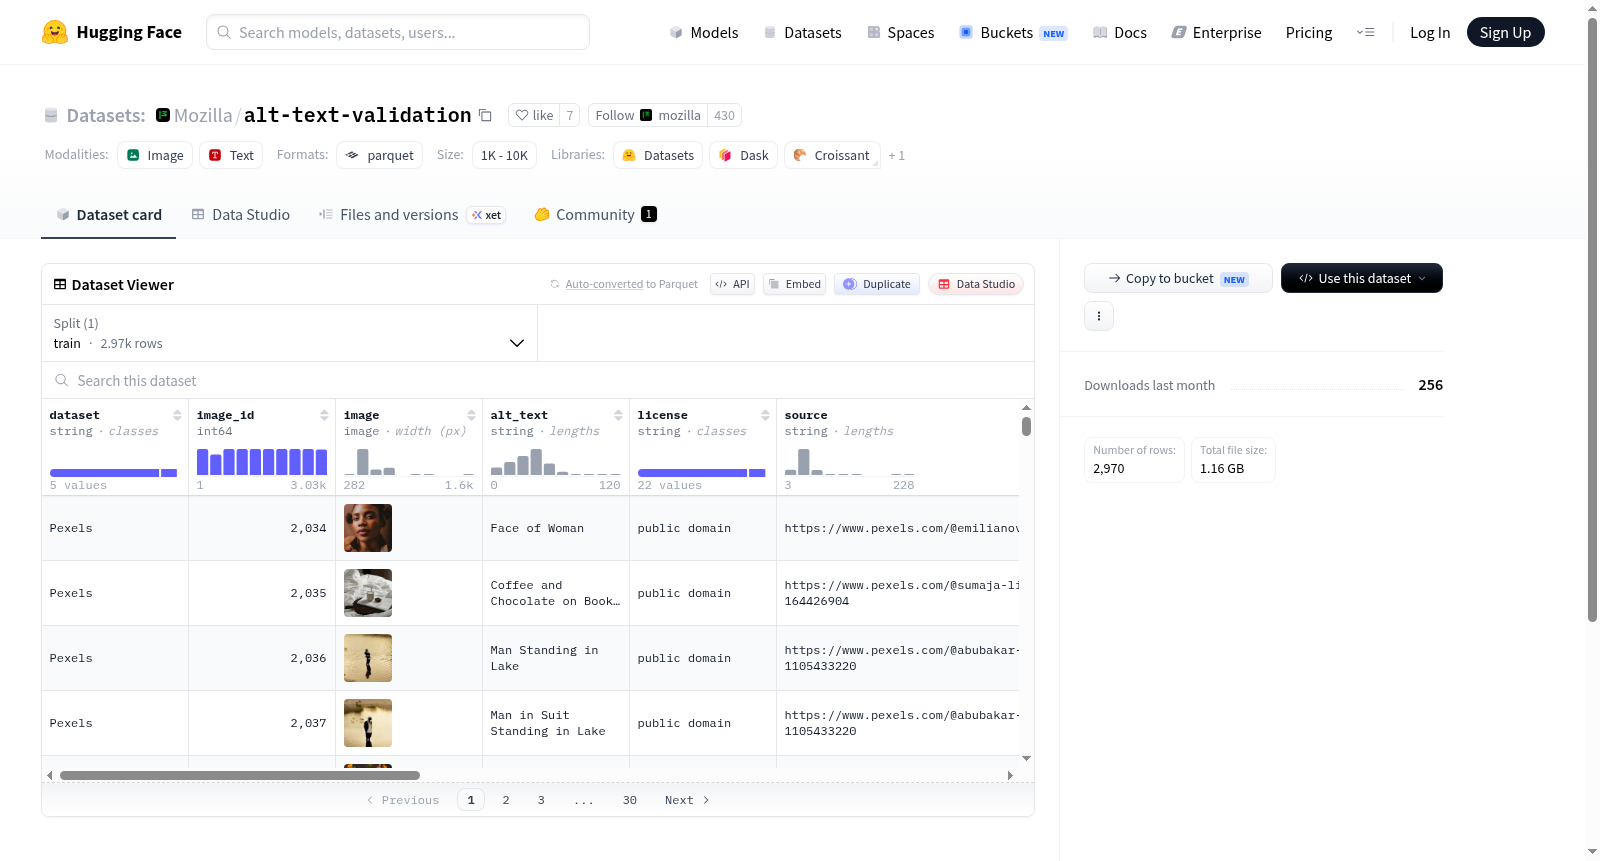The width and height of the screenshot is (1600, 861).
Task: Click the horizontal scrollbar thumb of the table
Action: click(x=240, y=775)
